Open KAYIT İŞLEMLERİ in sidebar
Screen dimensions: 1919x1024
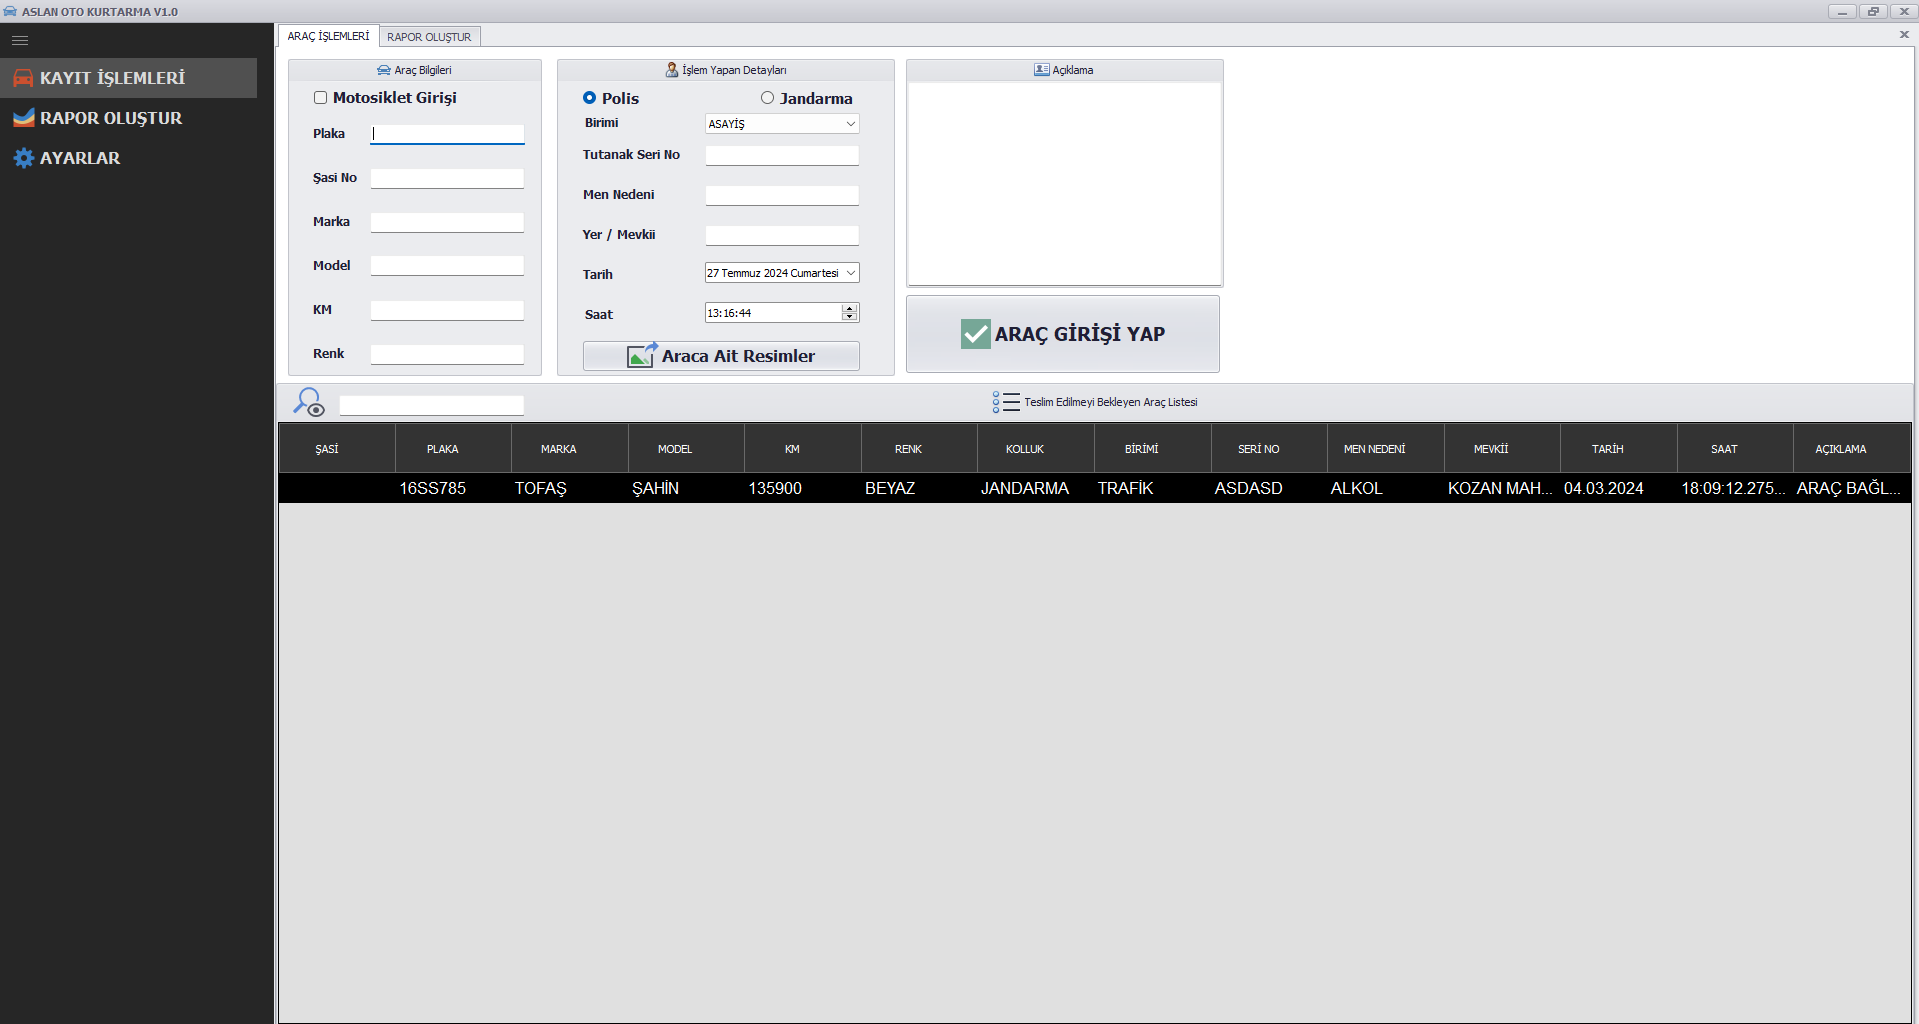pos(129,78)
